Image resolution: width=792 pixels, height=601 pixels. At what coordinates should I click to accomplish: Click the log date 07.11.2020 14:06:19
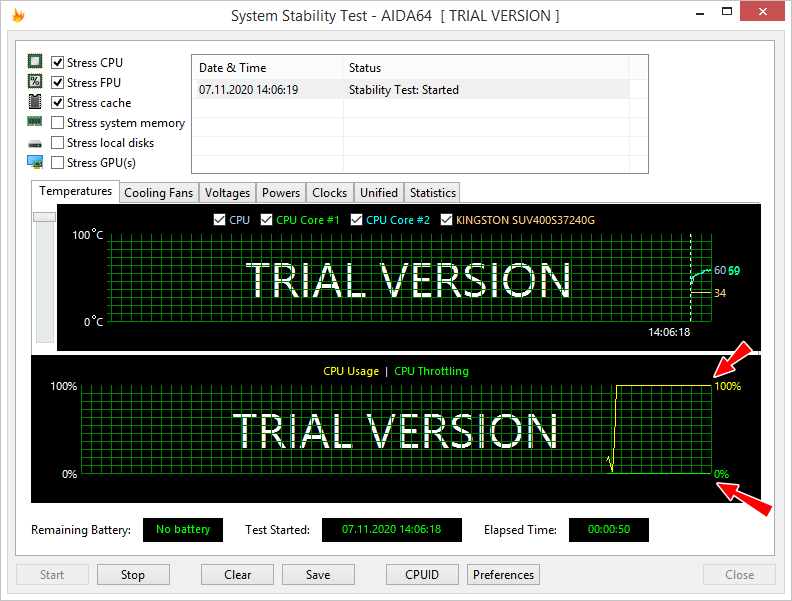coord(249,90)
